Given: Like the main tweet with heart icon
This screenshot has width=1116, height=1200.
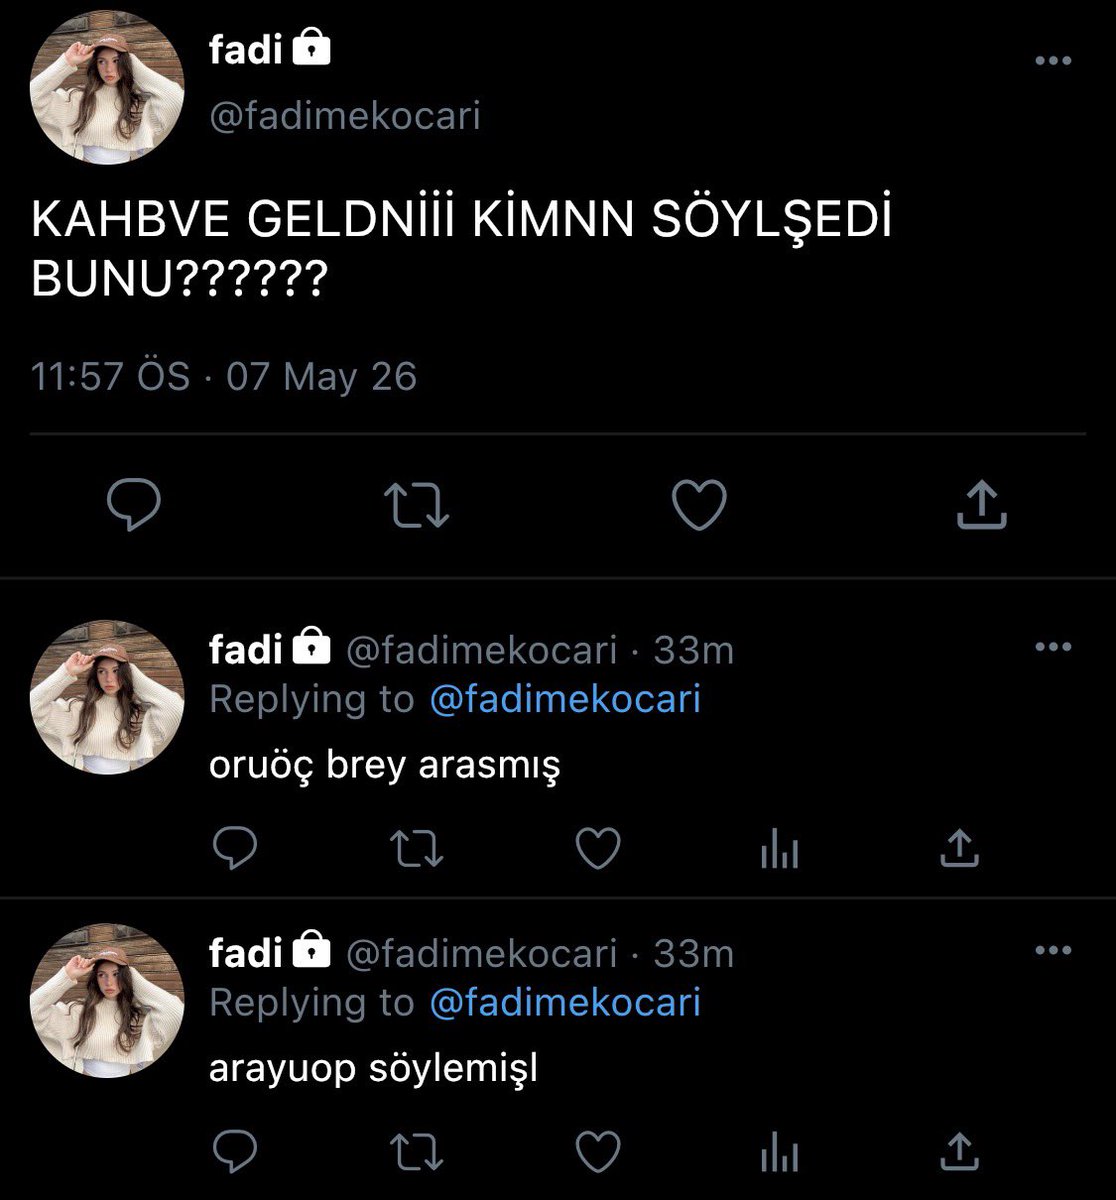Looking at the screenshot, I should point(698,505).
